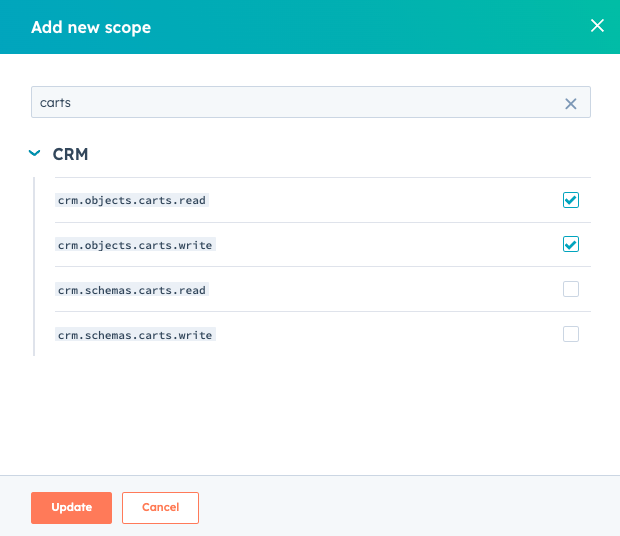Clear the carts search text

[x=571, y=103]
